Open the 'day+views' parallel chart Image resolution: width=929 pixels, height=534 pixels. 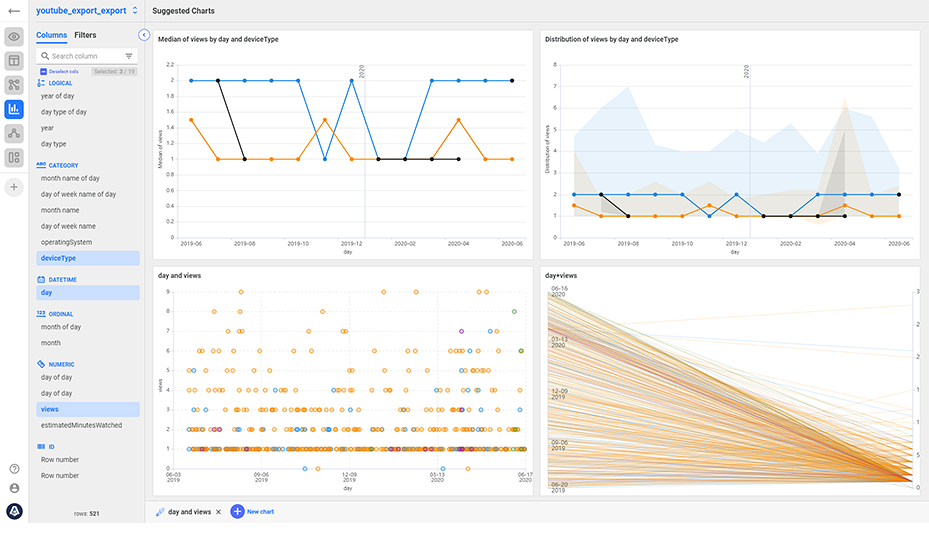click(730, 381)
